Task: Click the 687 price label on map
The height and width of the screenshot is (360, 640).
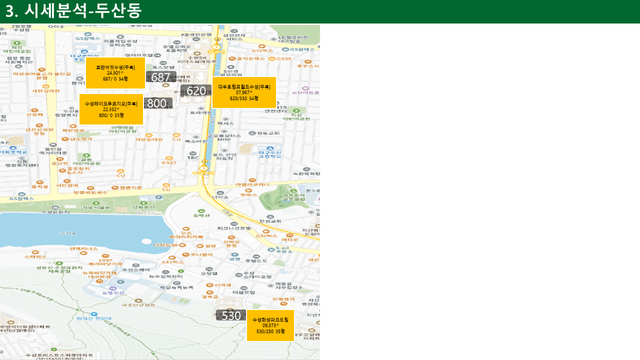Action: tap(161, 77)
